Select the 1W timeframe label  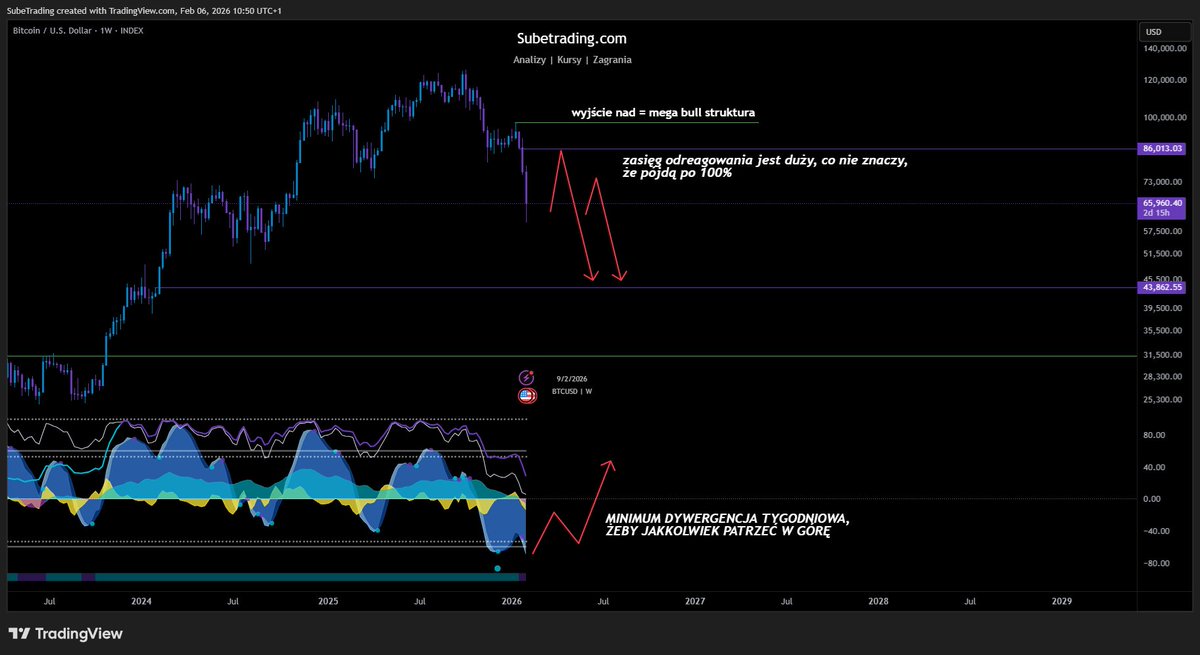[x=106, y=30]
